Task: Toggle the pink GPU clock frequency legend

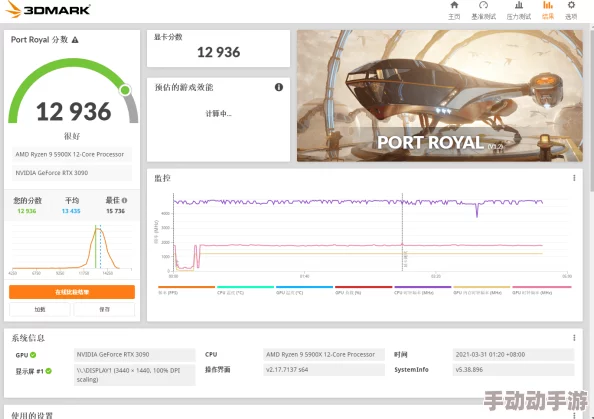Action: click(542, 290)
